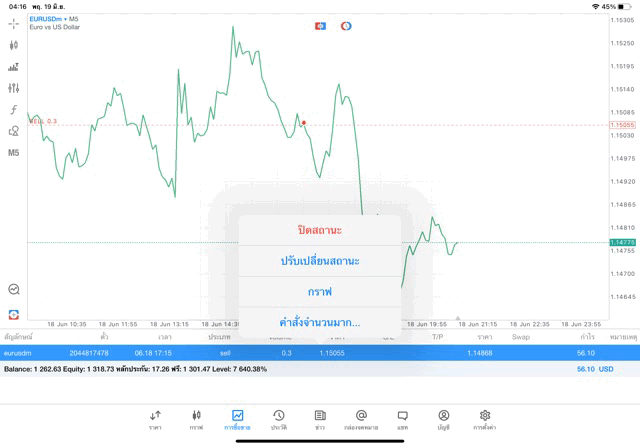Choose คำสั่งจำนวนมาก... bulk operations option

[319, 322]
